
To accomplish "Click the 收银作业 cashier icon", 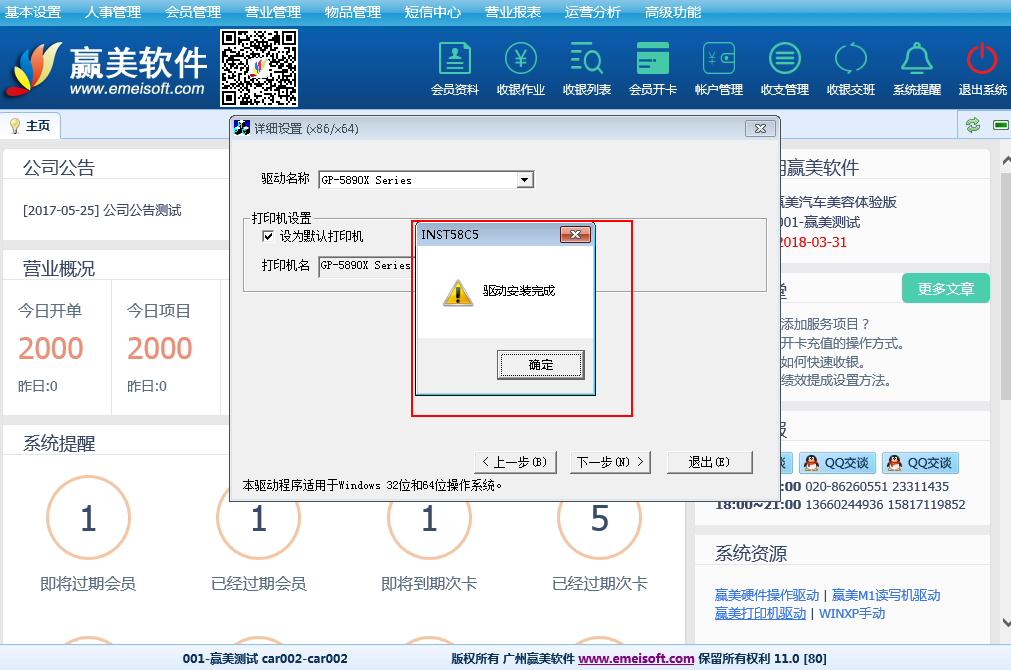I will (520, 60).
